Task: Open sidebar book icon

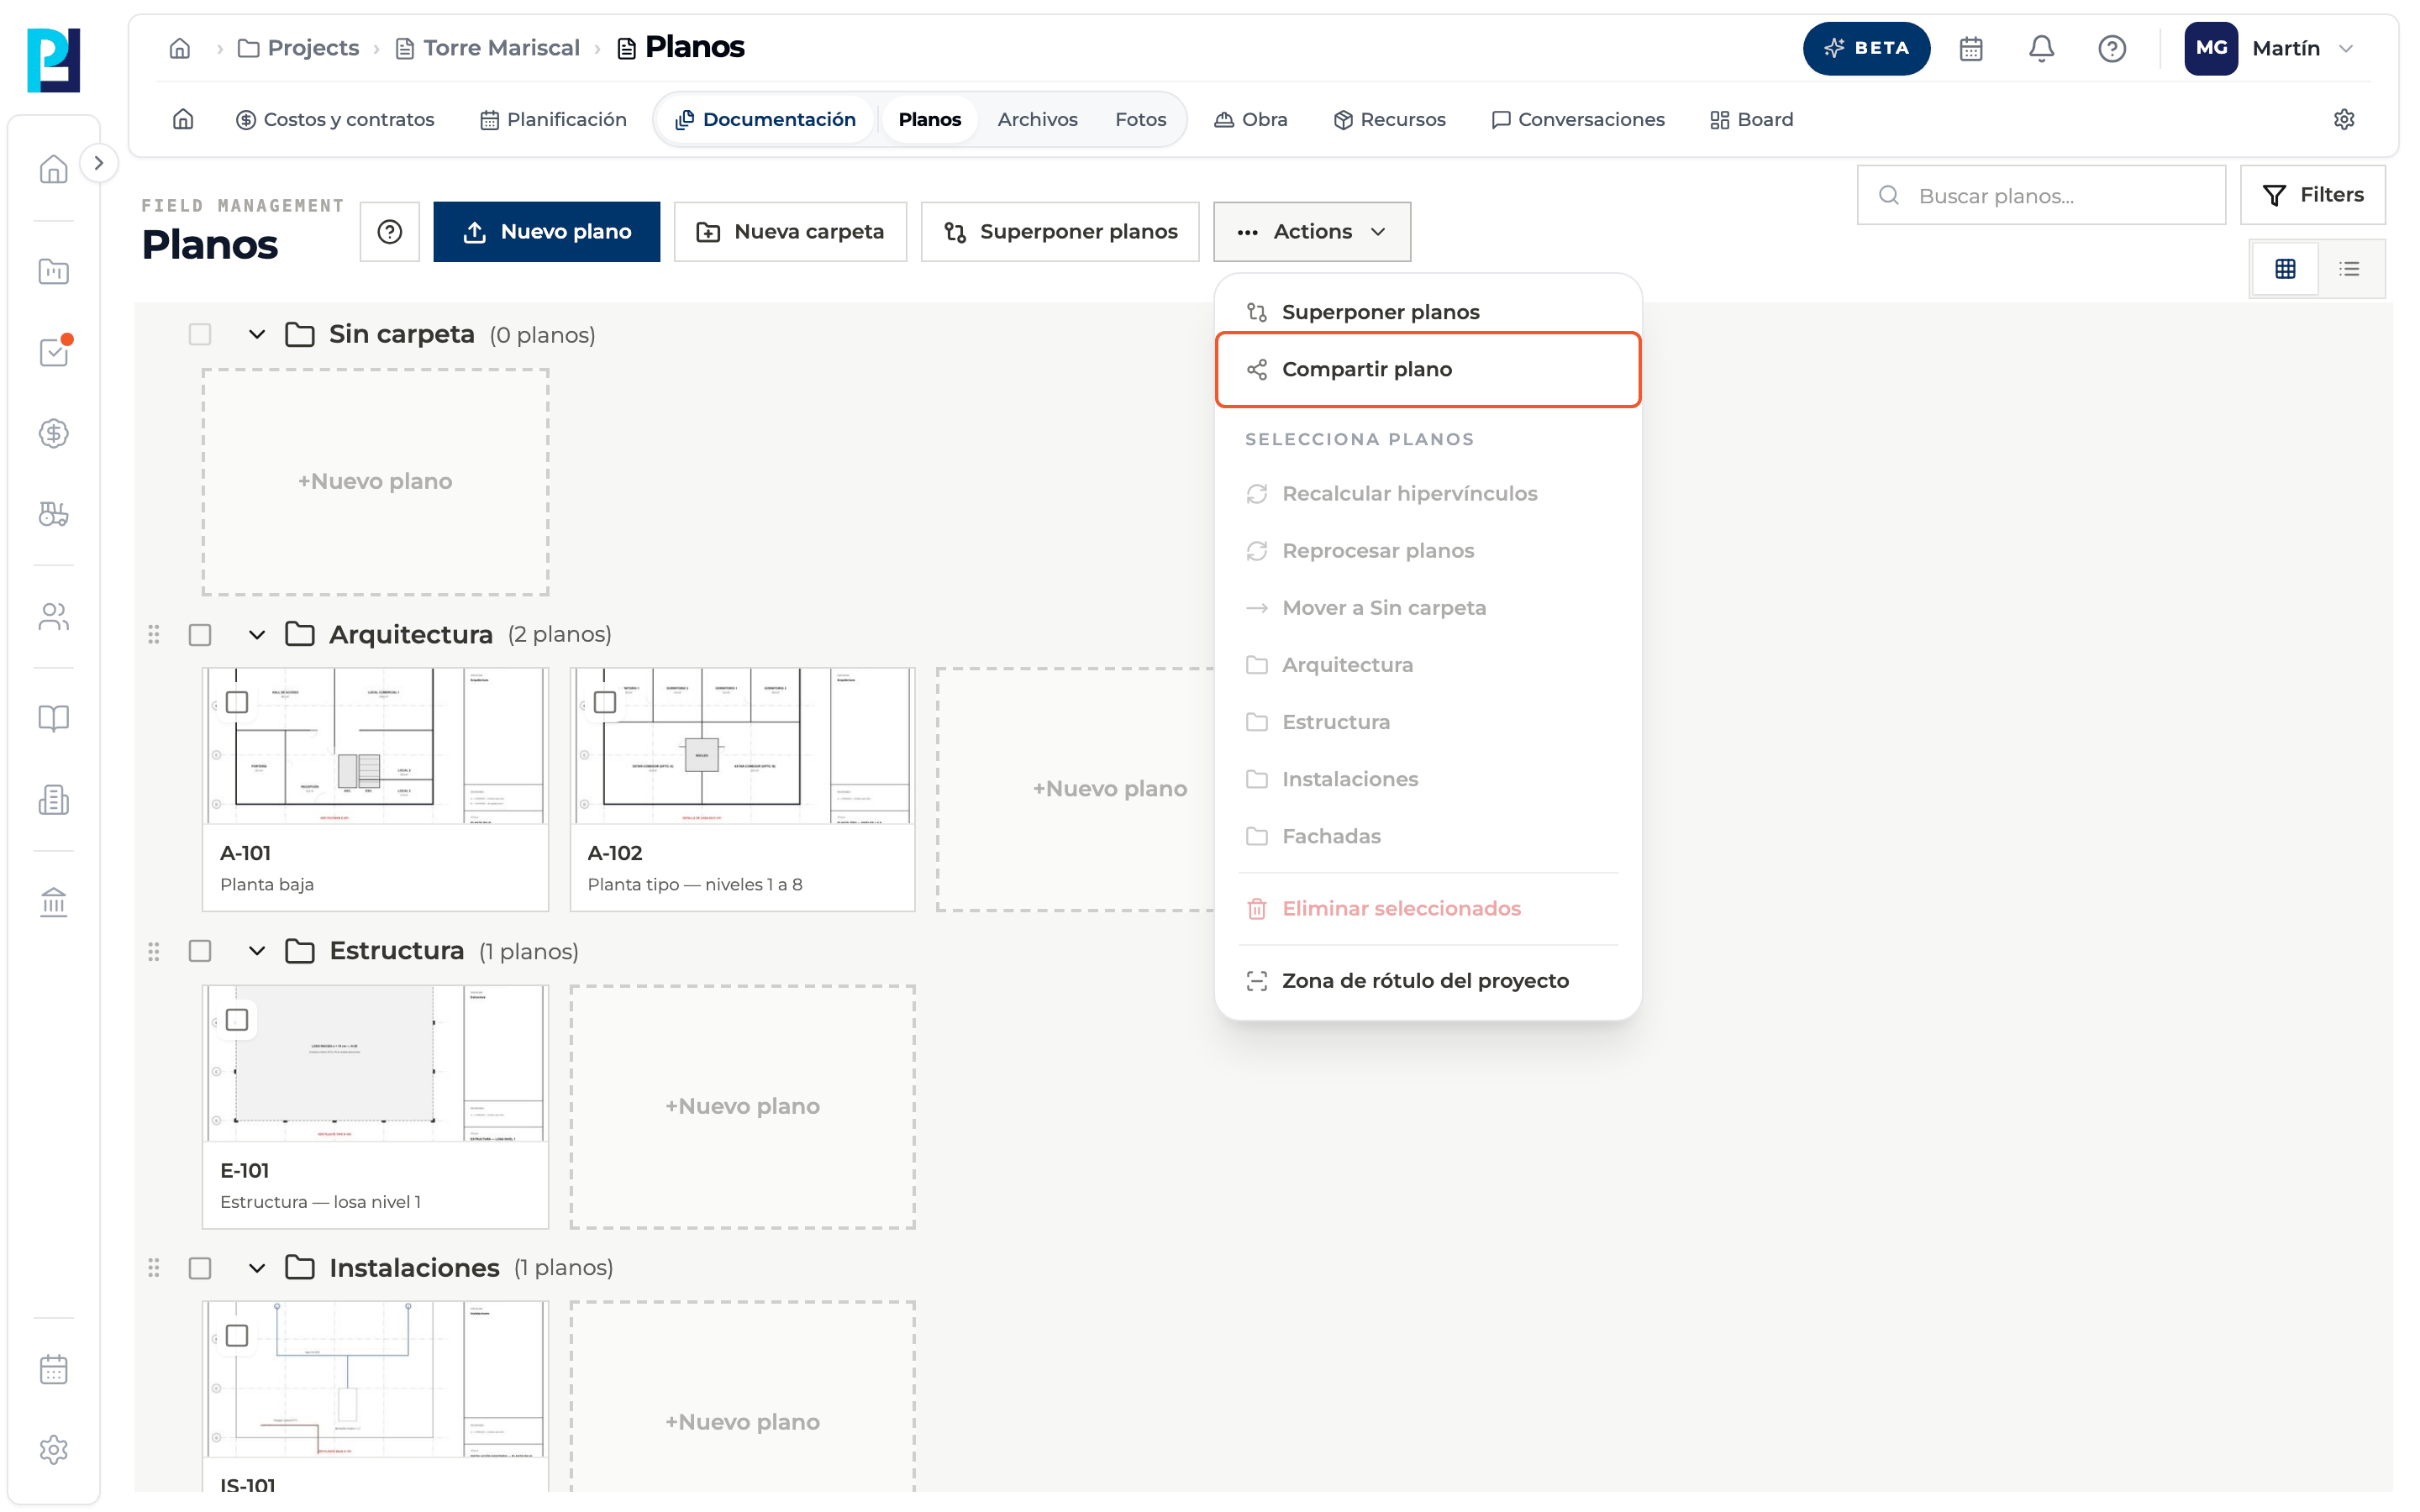Action: [x=53, y=718]
